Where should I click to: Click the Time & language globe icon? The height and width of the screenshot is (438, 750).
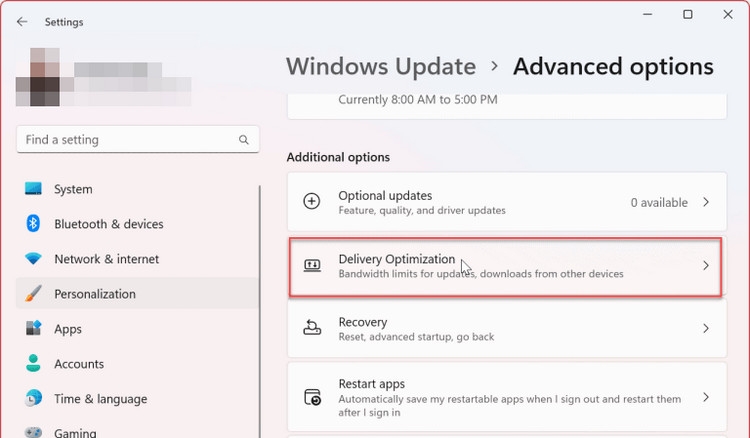pyautogui.click(x=33, y=398)
